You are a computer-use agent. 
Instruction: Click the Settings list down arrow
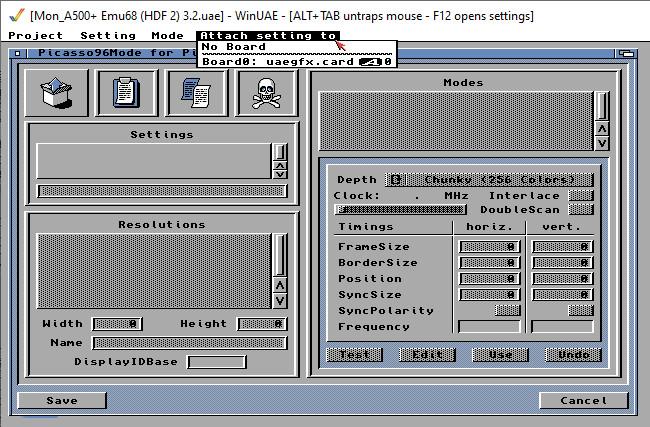[280, 174]
